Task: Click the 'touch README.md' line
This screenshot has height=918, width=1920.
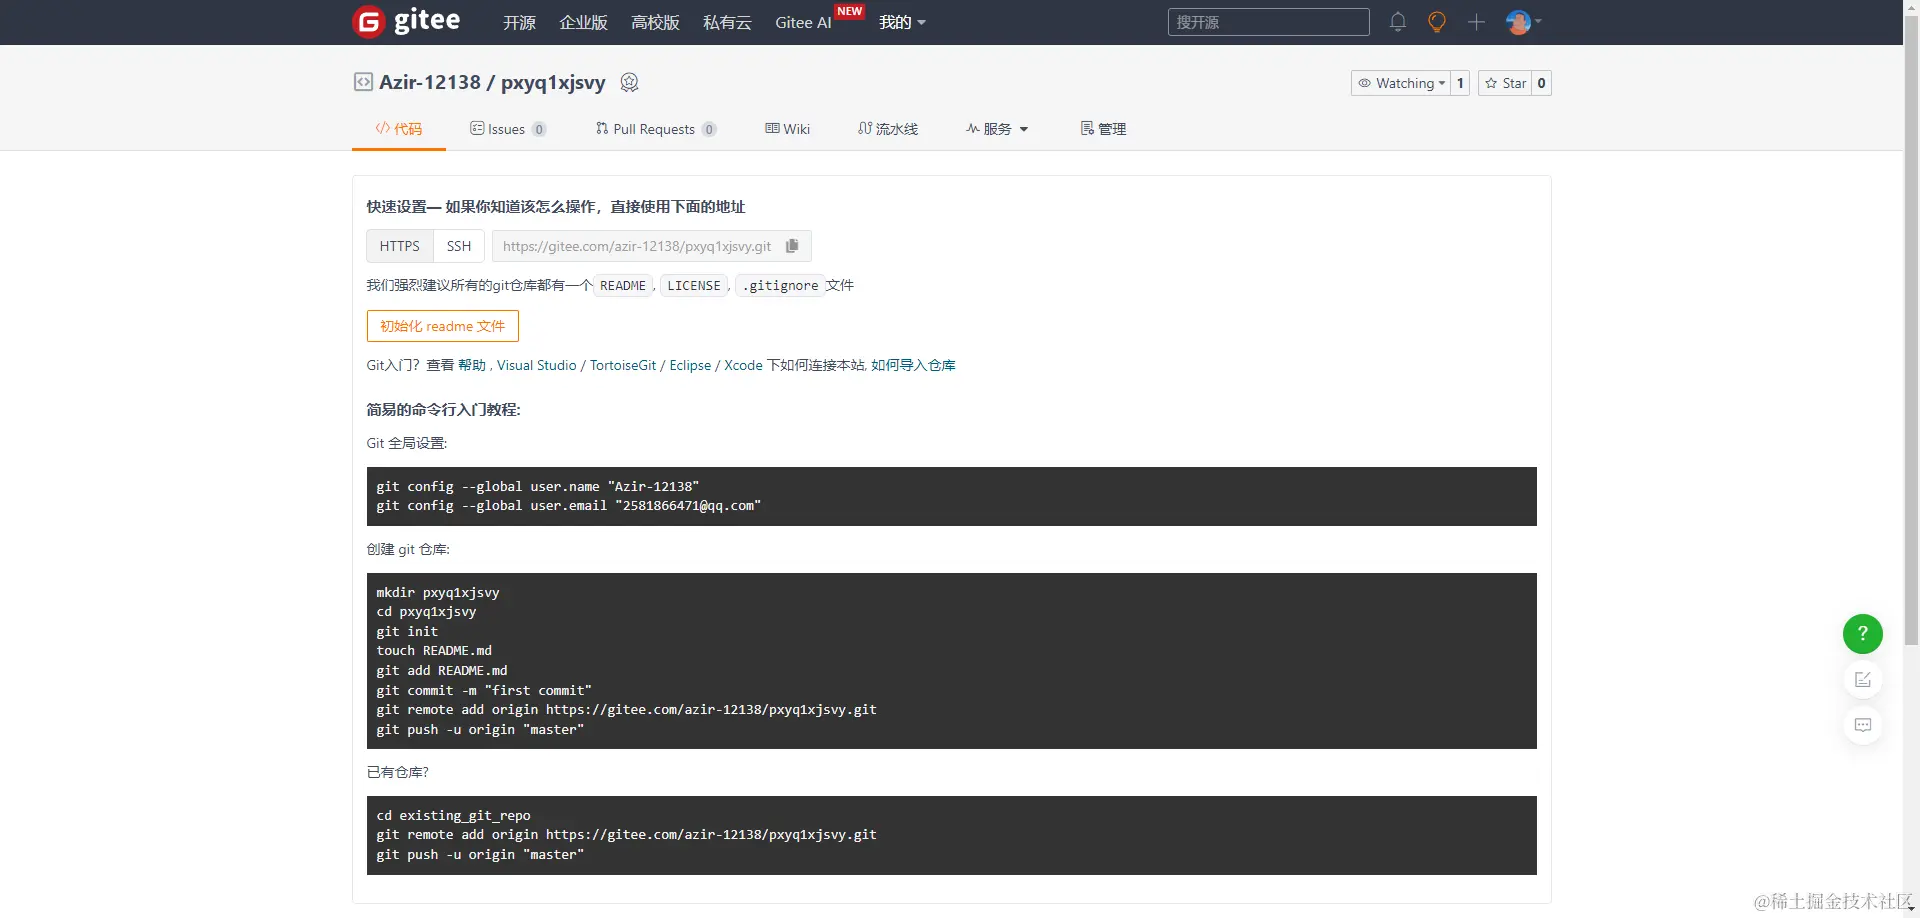Action: [434, 651]
